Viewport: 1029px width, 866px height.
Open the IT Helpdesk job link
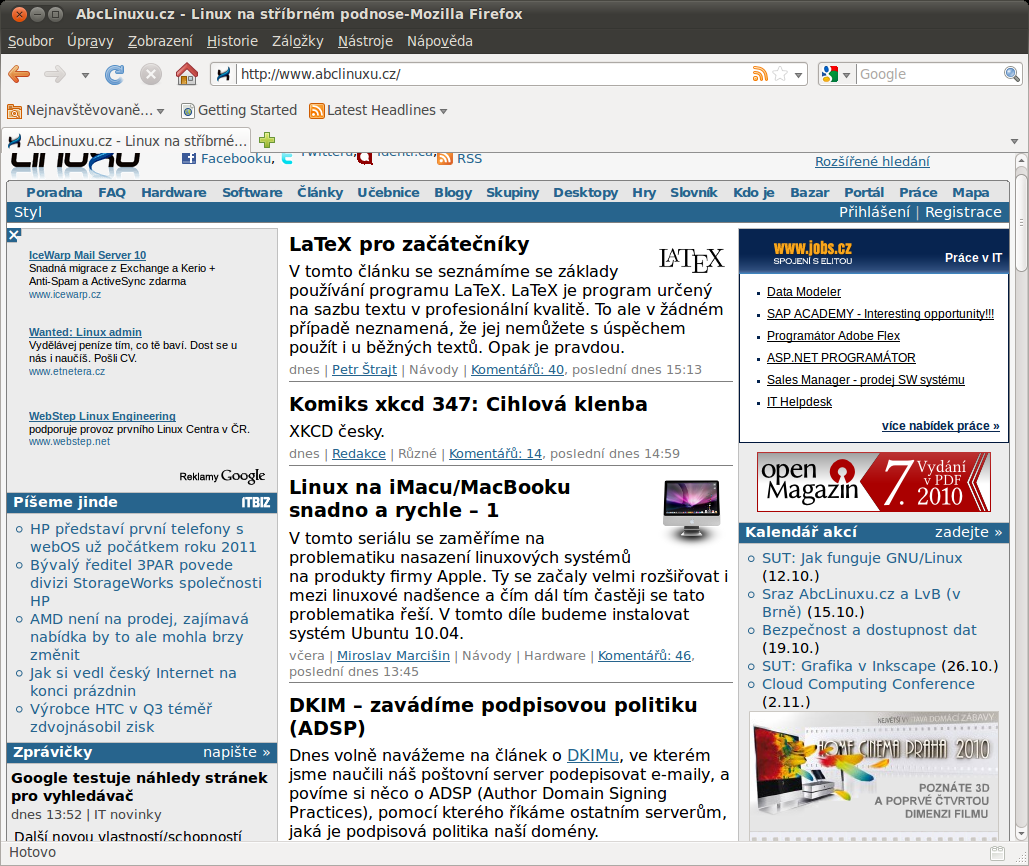tap(799, 402)
